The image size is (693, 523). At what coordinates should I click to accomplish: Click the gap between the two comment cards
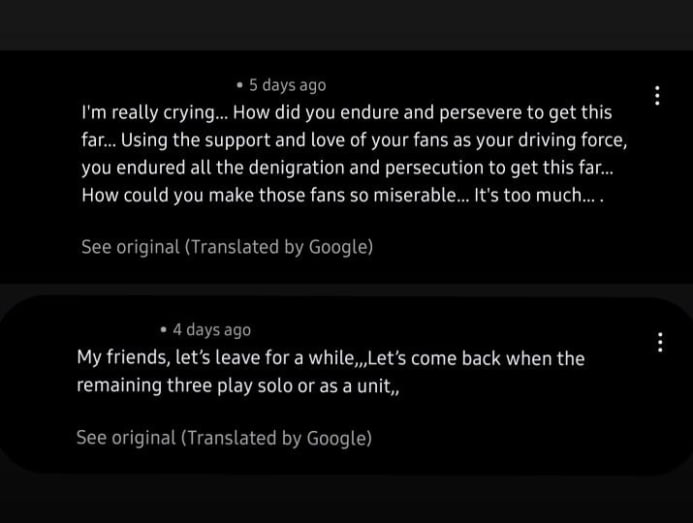(346, 289)
